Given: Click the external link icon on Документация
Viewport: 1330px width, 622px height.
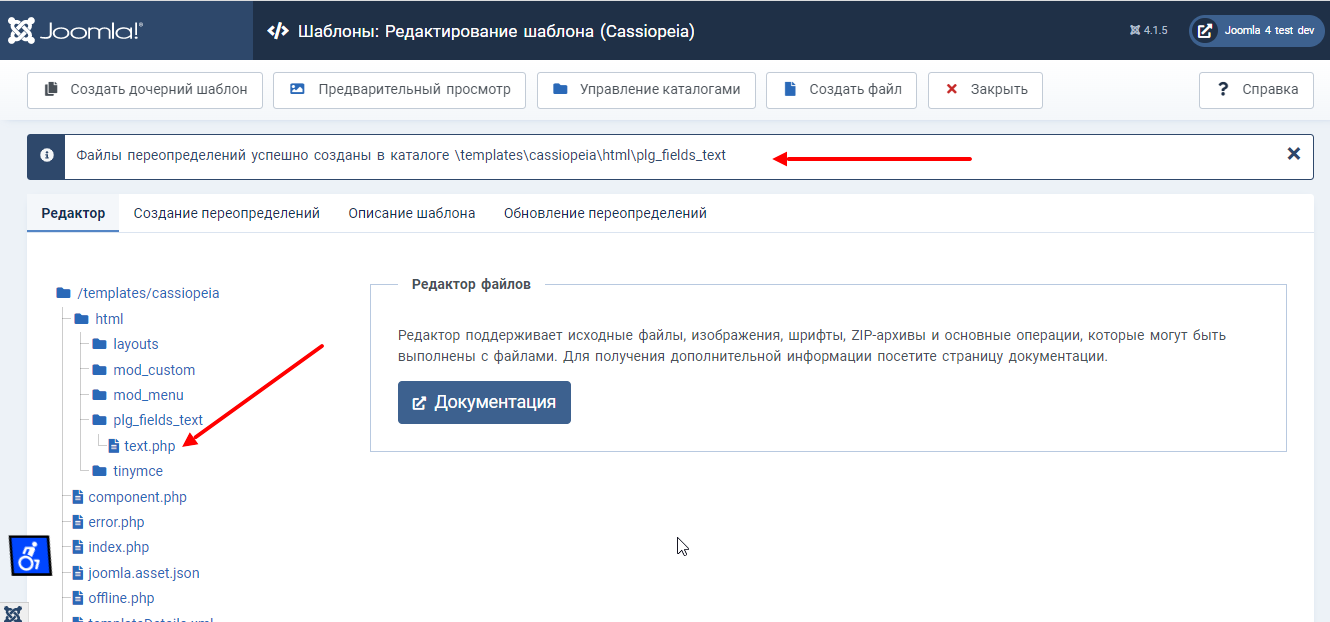Looking at the screenshot, I should (x=420, y=403).
